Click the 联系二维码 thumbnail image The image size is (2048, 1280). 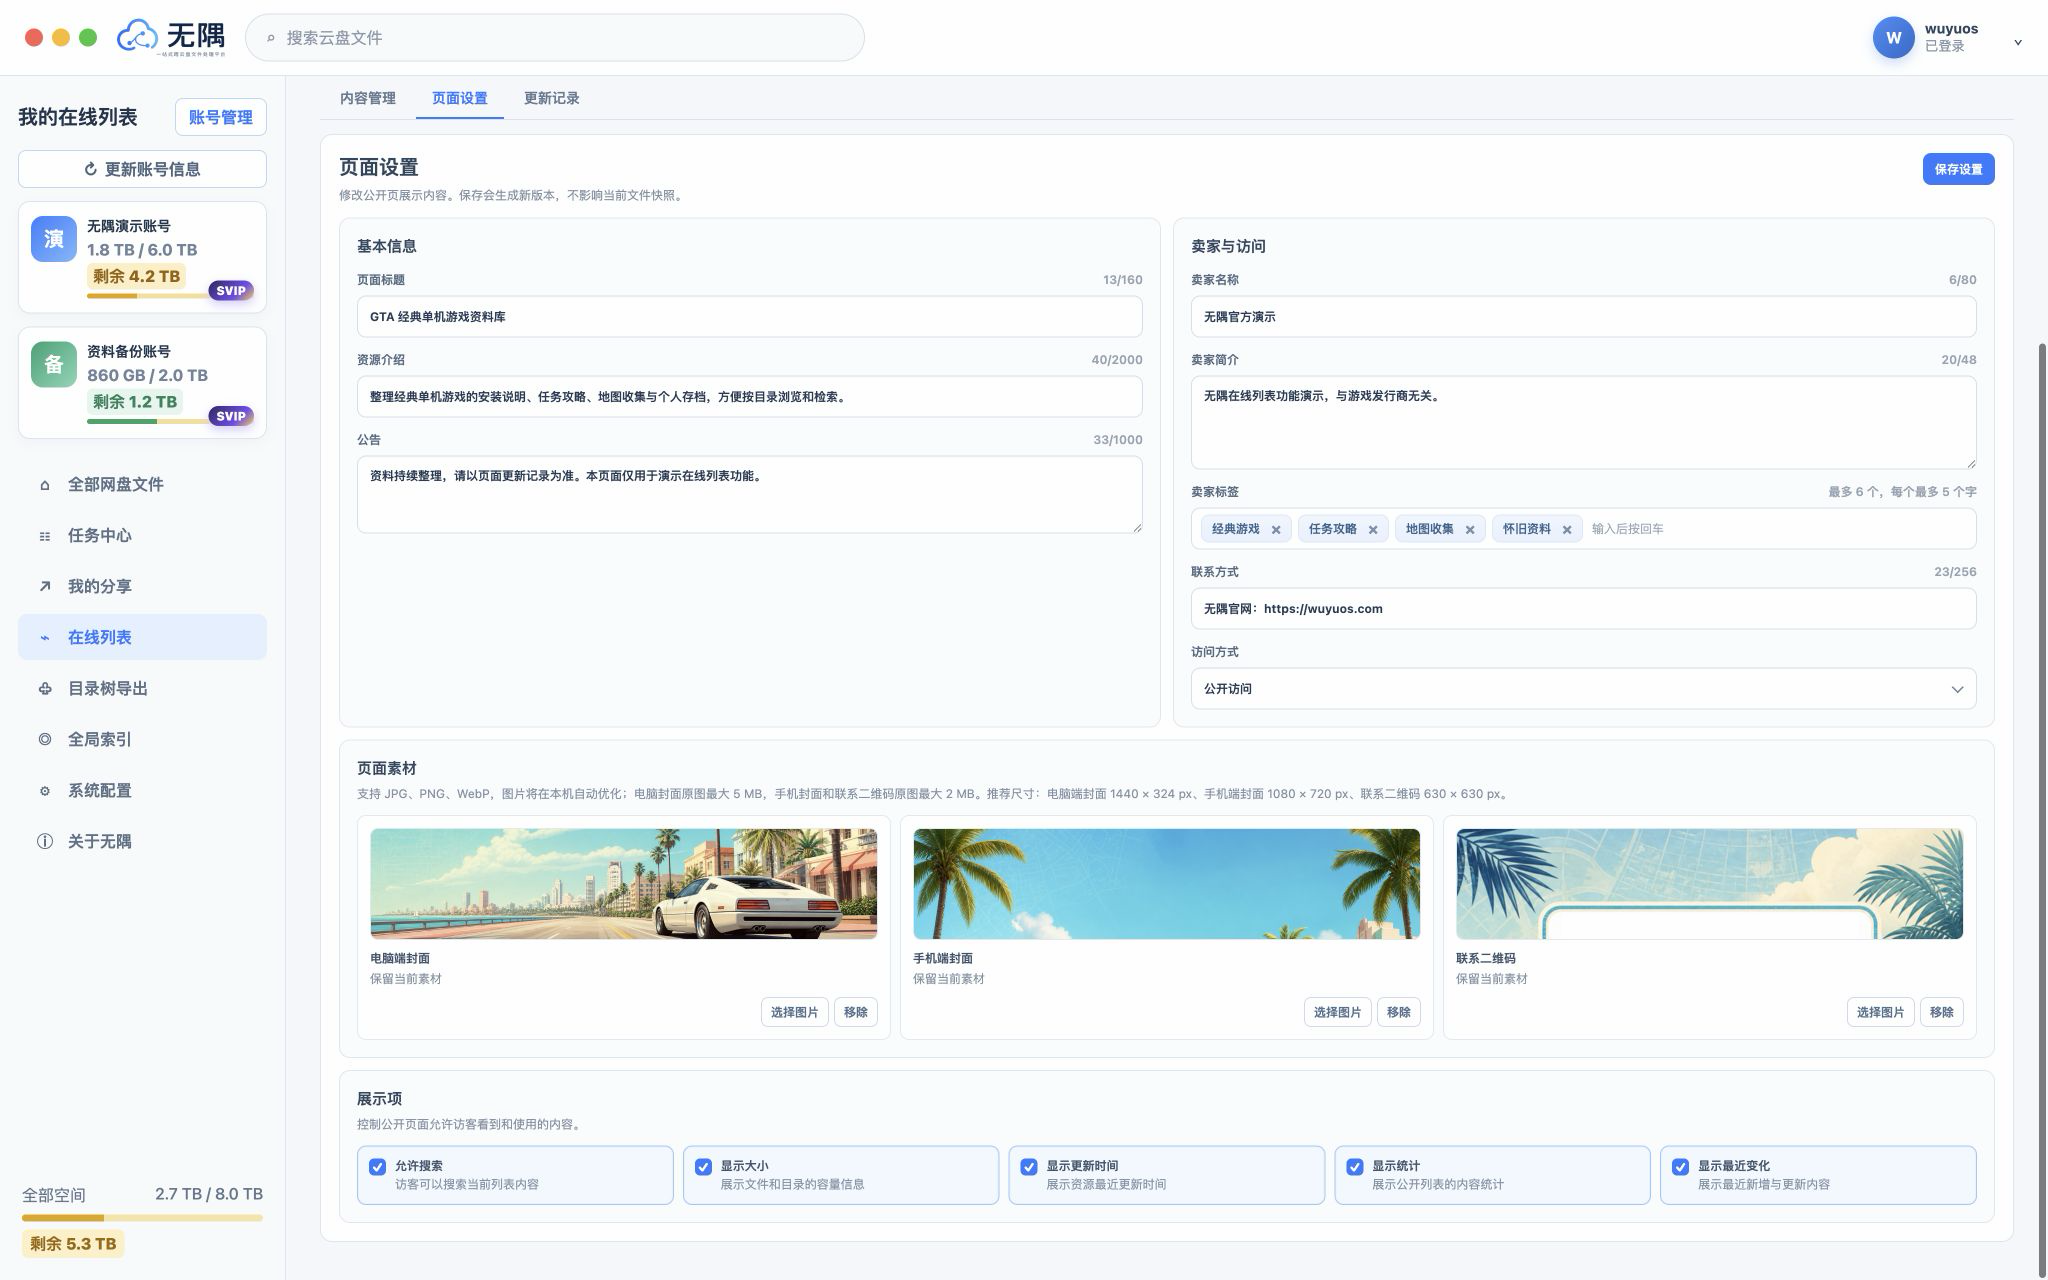coord(1709,884)
